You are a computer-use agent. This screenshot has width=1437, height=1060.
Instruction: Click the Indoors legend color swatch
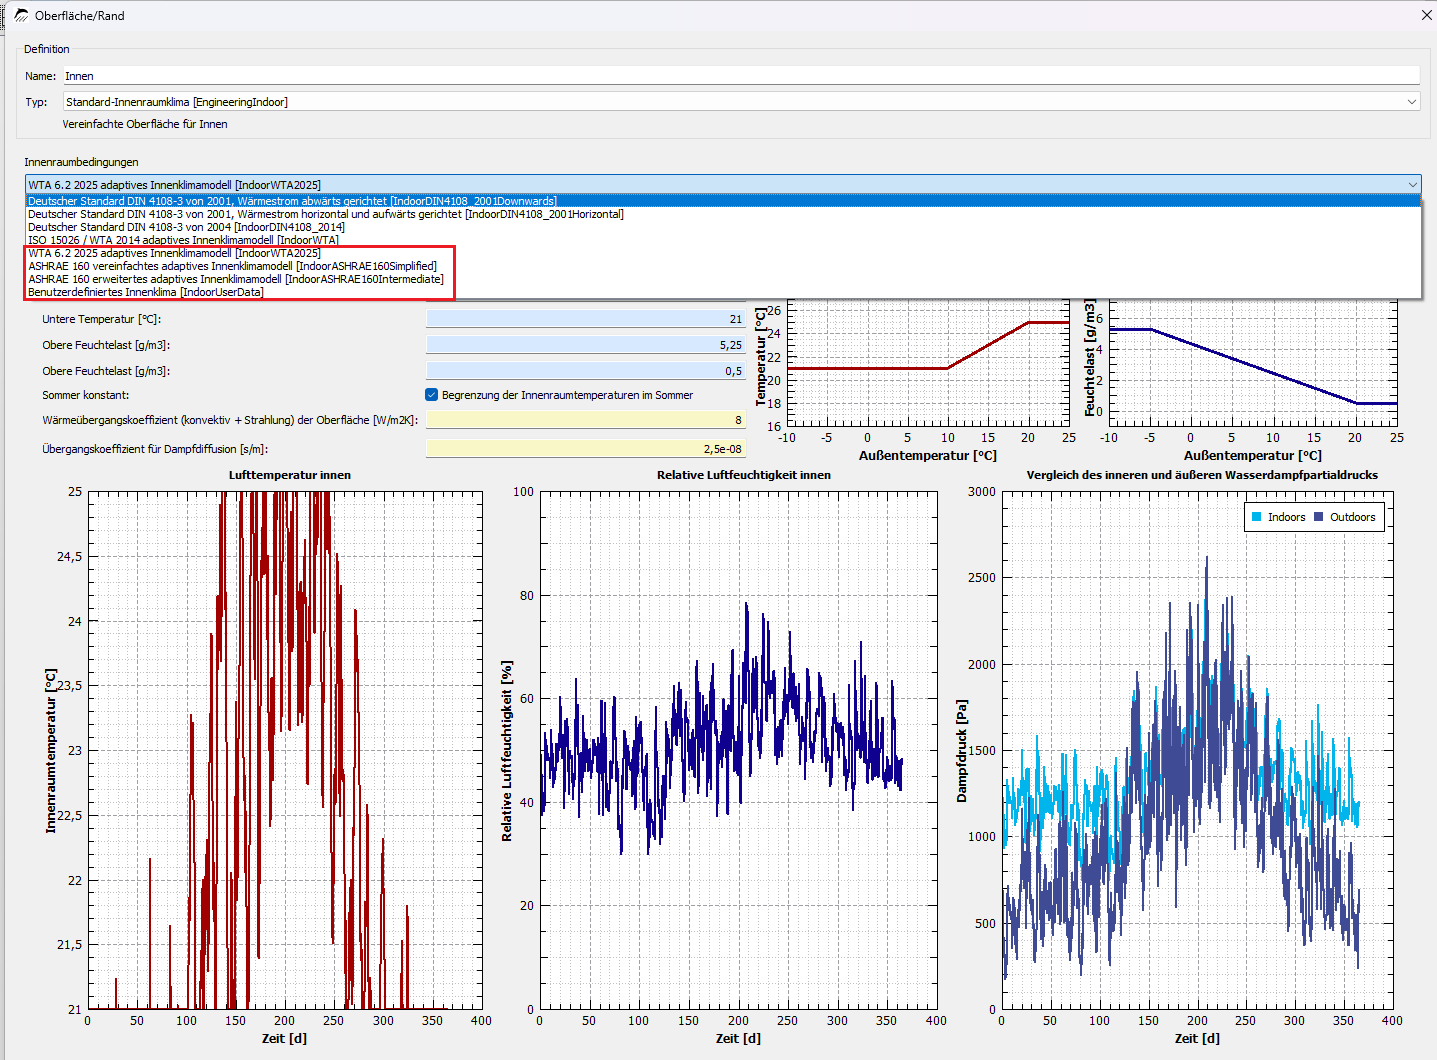click(x=1257, y=517)
